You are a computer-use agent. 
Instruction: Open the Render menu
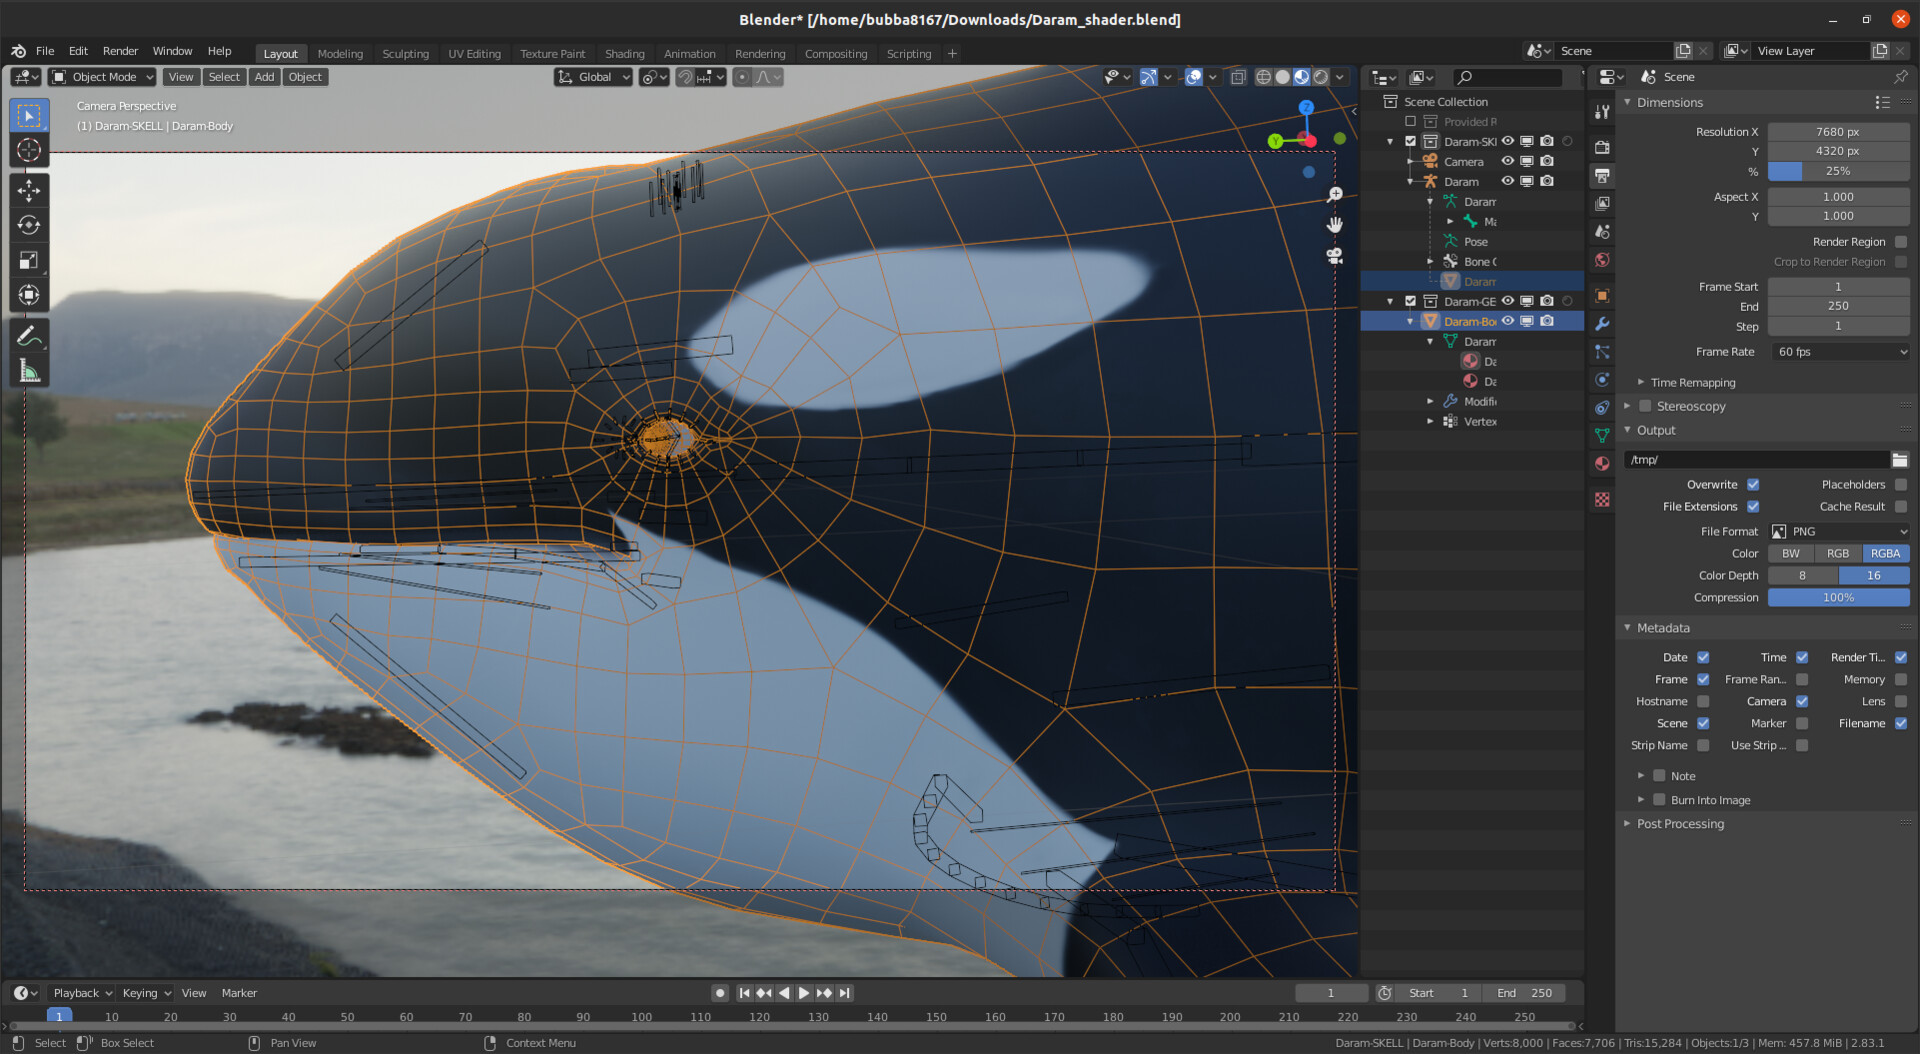pyautogui.click(x=120, y=51)
